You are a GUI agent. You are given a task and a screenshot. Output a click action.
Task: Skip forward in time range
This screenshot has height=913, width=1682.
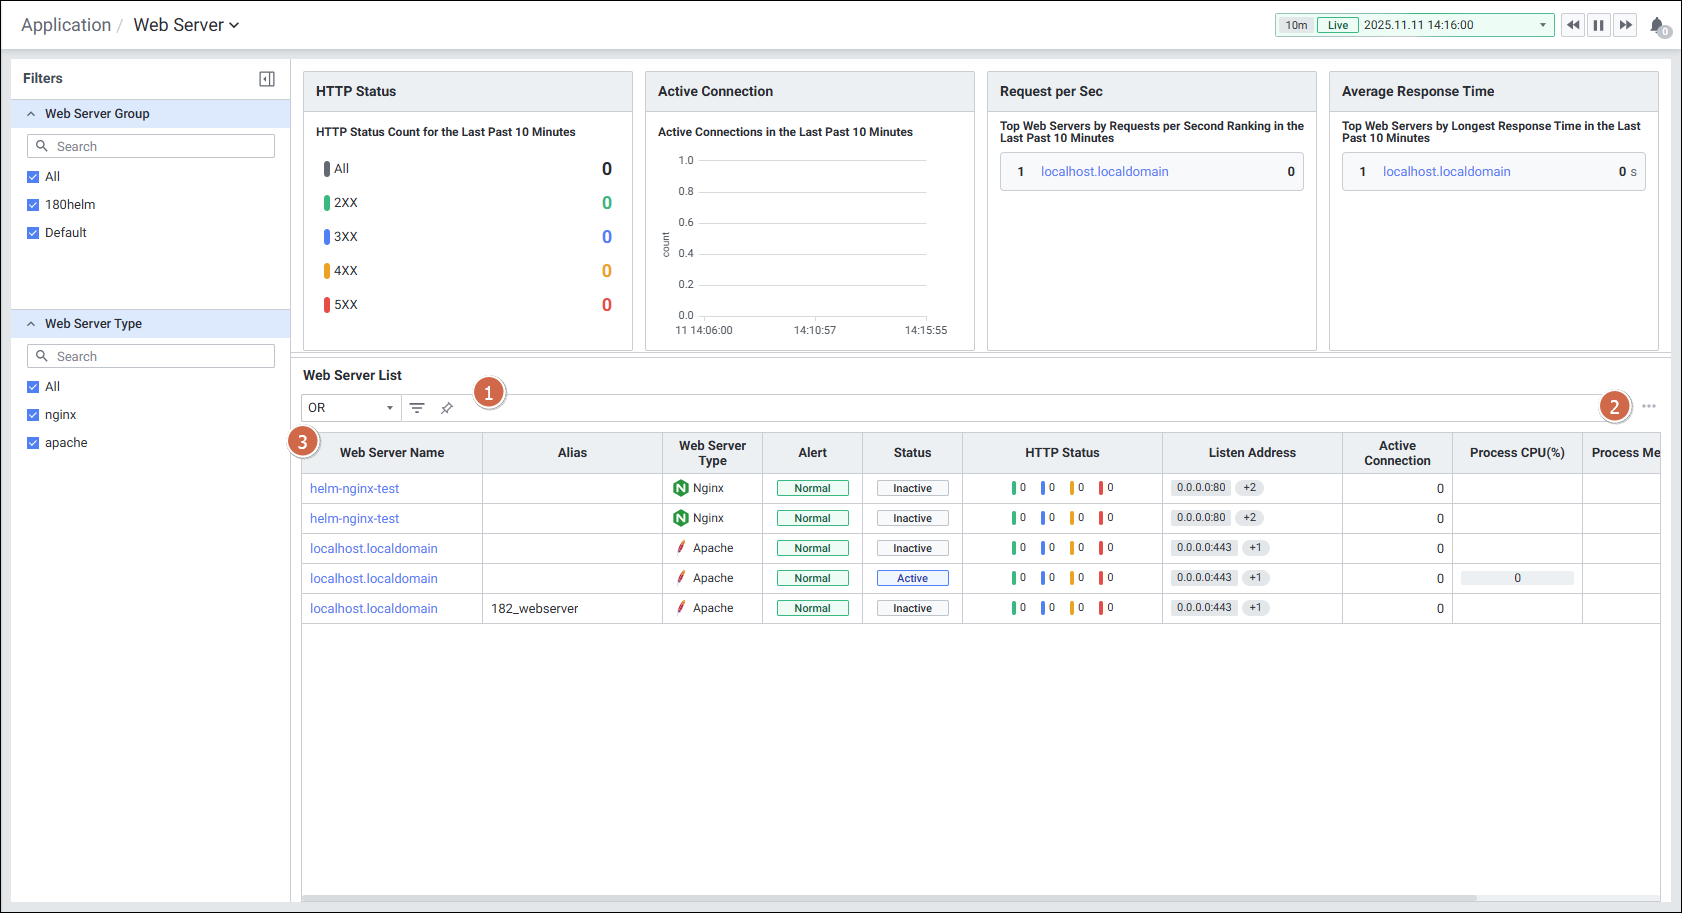[1625, 25]
